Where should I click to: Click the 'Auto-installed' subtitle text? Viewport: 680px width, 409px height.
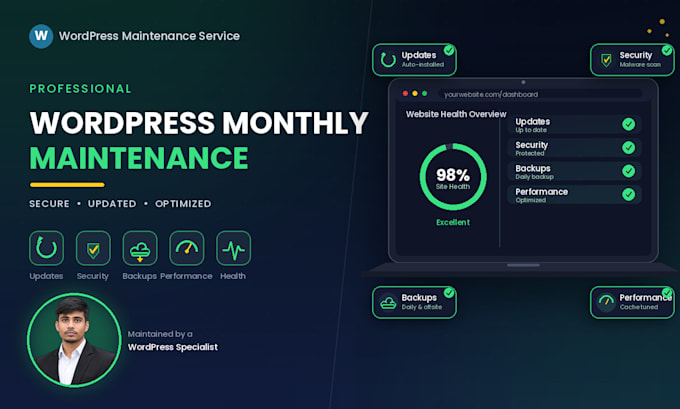[422, 65]
